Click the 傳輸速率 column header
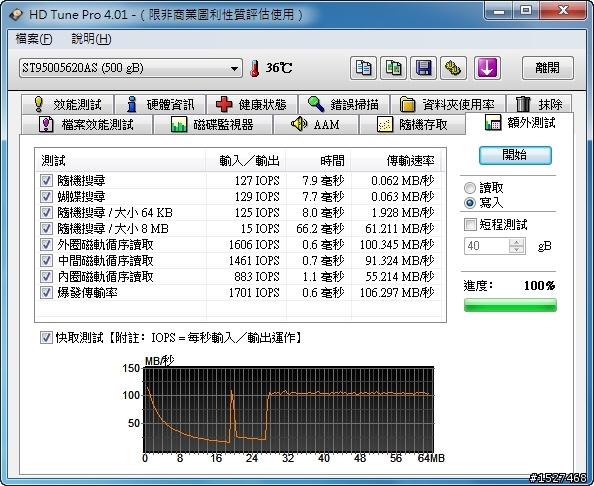 [x=396, y=161]
